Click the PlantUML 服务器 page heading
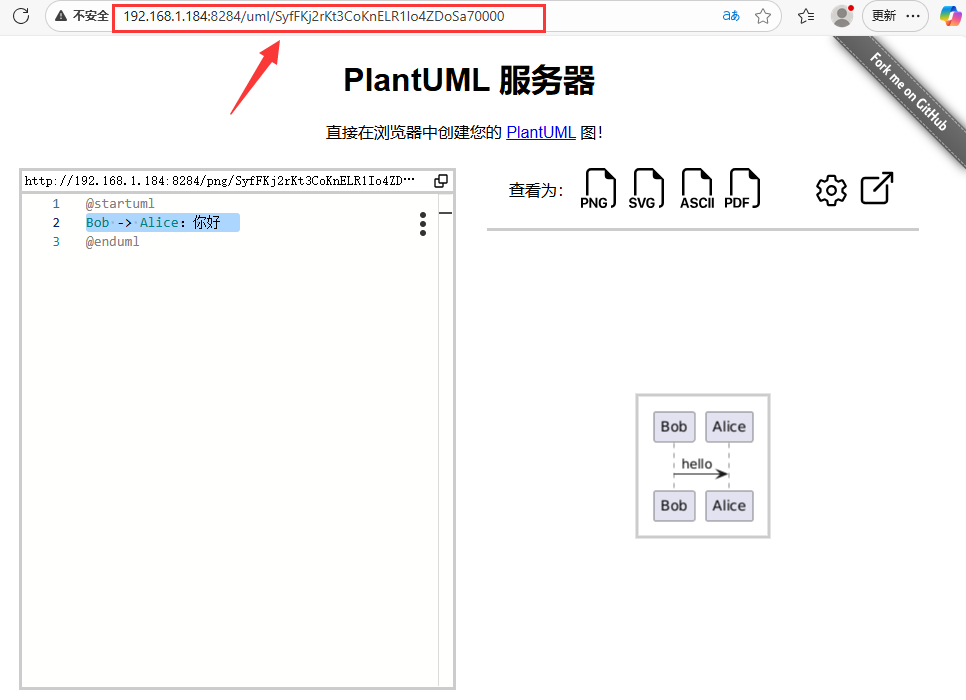Viewport: 966px width, 700px height. coord(469,81)
